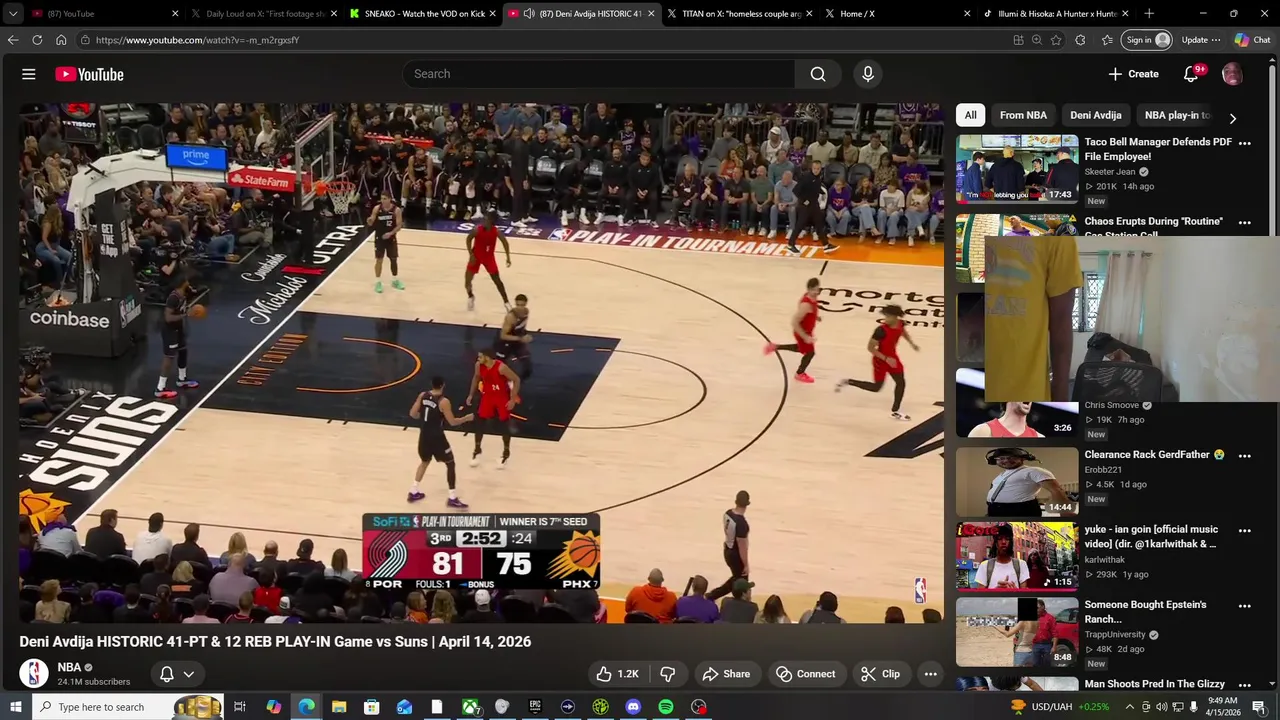1280x720 pixels.
Task: Open browser settings ellipsis menu
Action: [x=1216, y=40]
